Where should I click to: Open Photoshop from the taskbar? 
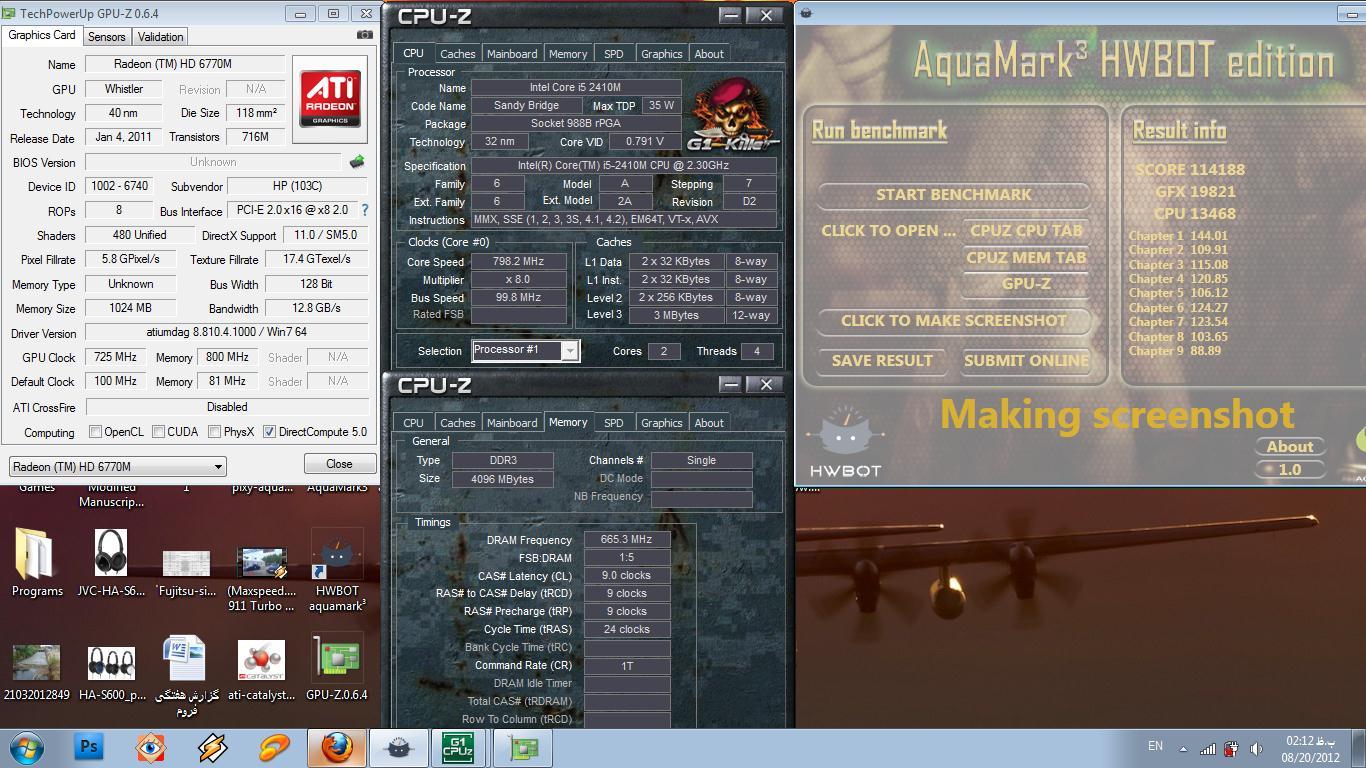point(88,746)
